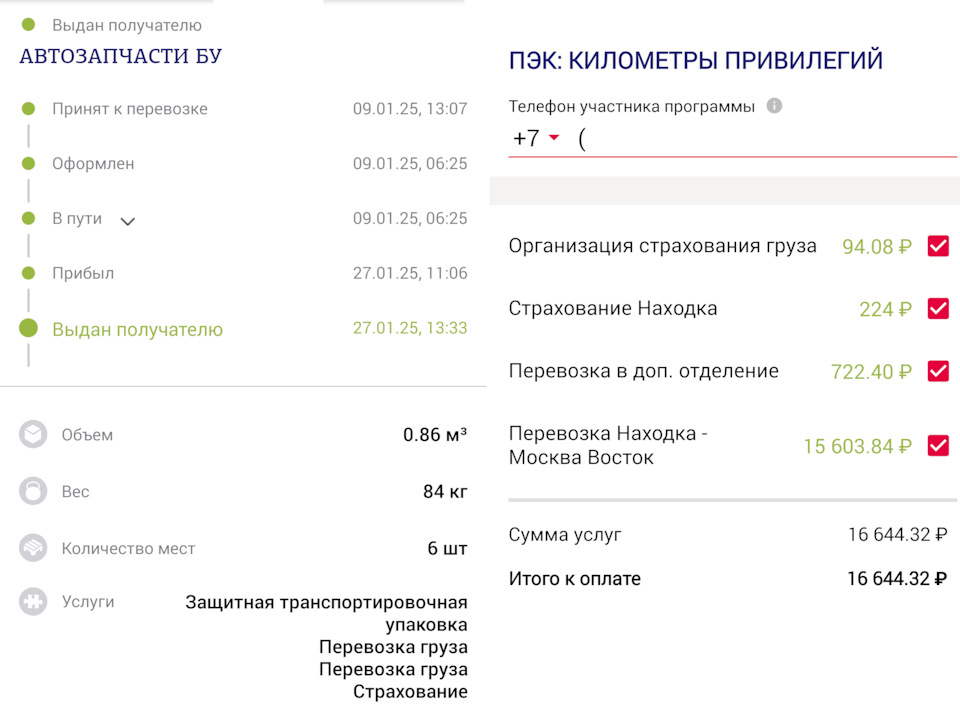Click the Вес weight icon

[x=33, y=491]
